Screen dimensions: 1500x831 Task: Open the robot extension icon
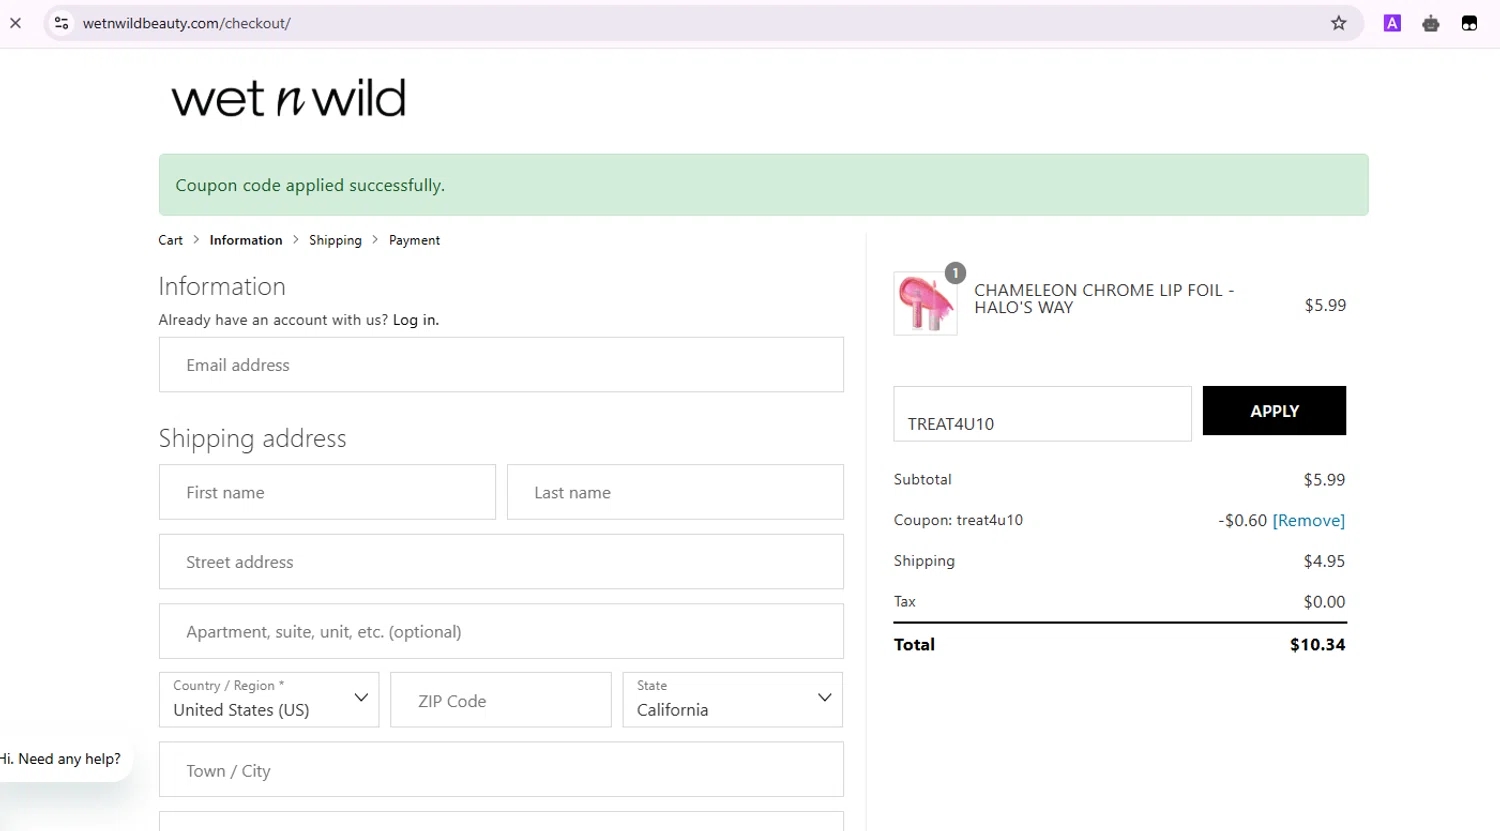pos(1431,23)
